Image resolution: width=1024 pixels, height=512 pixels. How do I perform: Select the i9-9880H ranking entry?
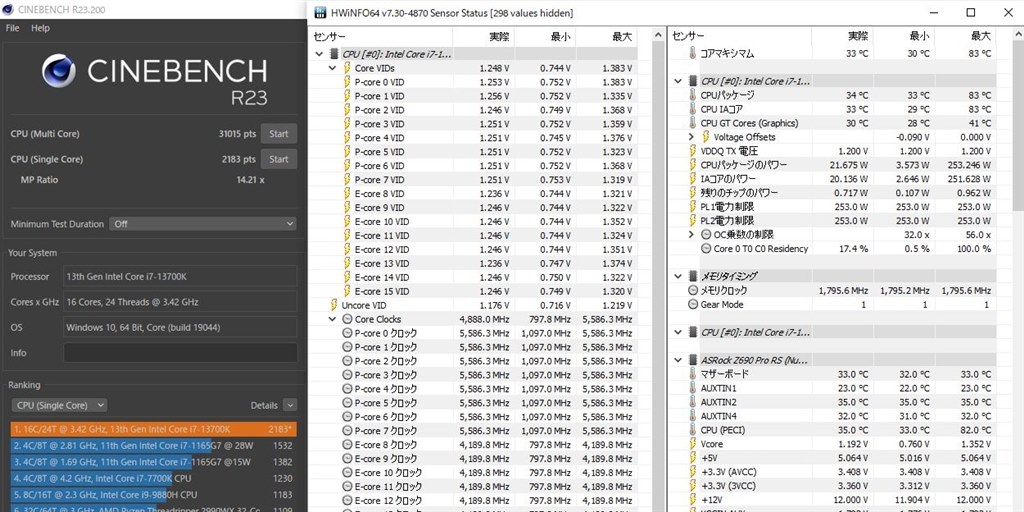pyautogui.click(x=153, y=494)
